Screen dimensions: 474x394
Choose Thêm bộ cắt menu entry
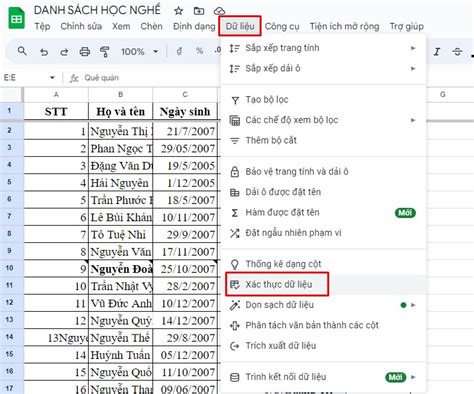click(323, 140)
